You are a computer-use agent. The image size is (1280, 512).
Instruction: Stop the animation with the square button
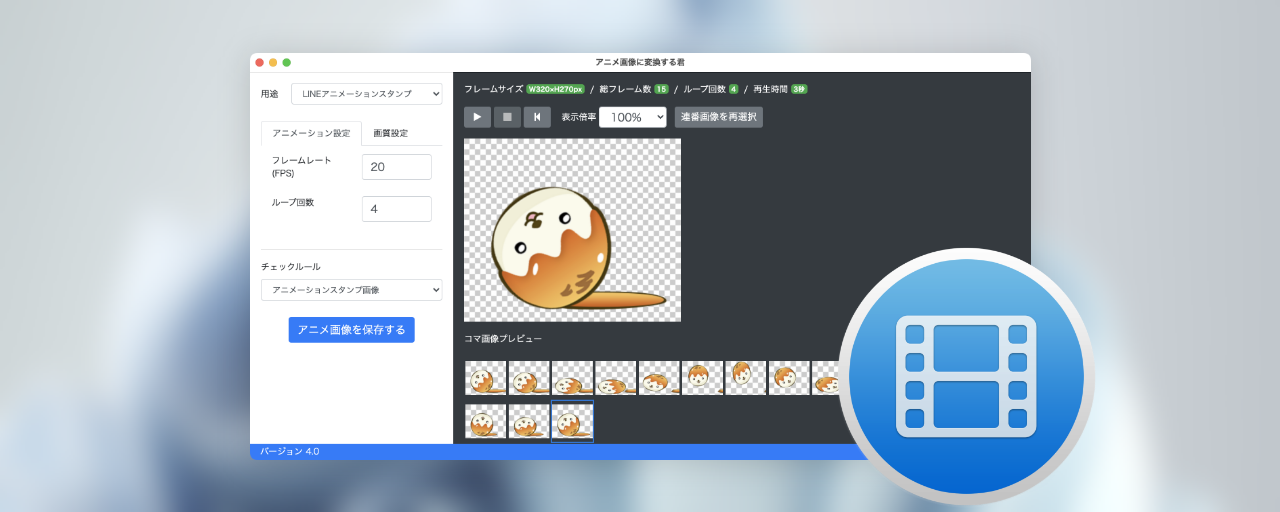click(x=507, y=117)
